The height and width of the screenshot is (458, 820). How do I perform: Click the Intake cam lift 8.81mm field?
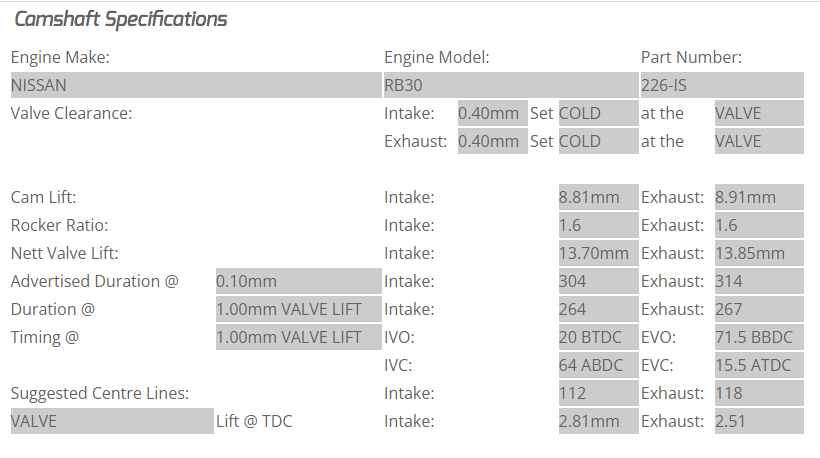[x=598, y=197]
